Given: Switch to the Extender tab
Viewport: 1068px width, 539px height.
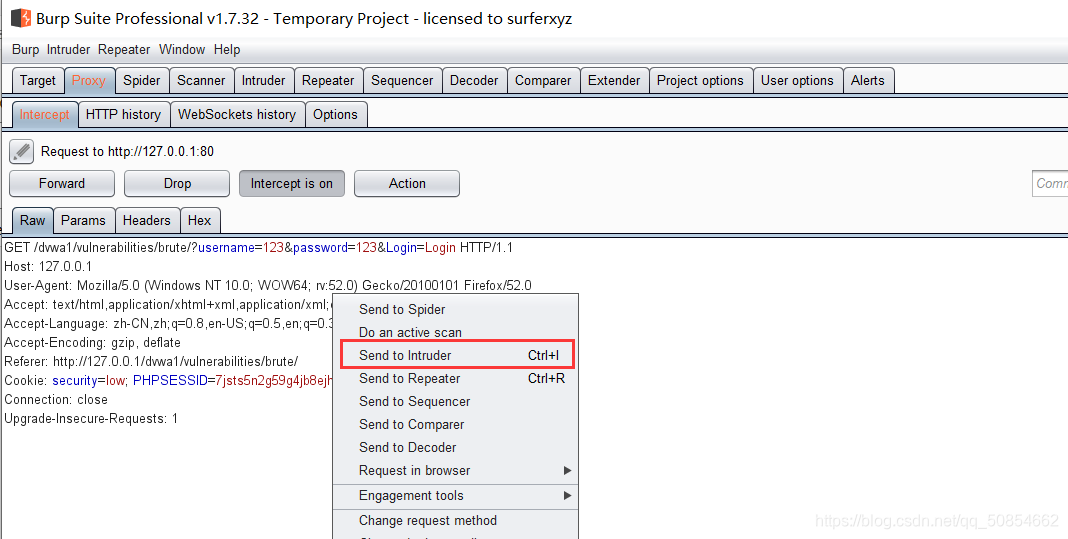Looking at the screenshot, I should [x=614, y=80].
